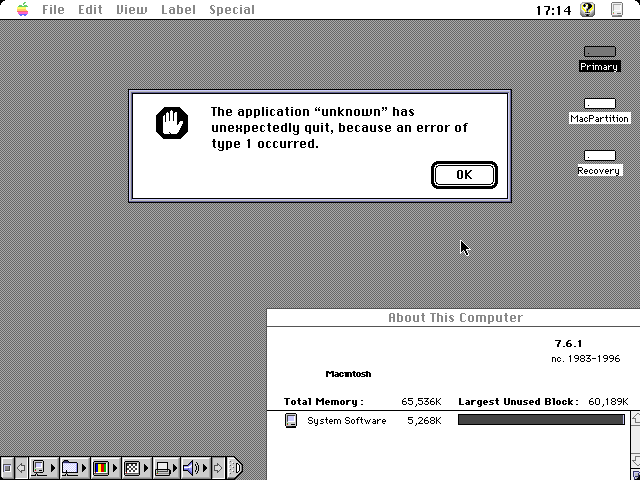
Task: Click the "unexpectedly quit" error message text
Action: tap(339, 127)
